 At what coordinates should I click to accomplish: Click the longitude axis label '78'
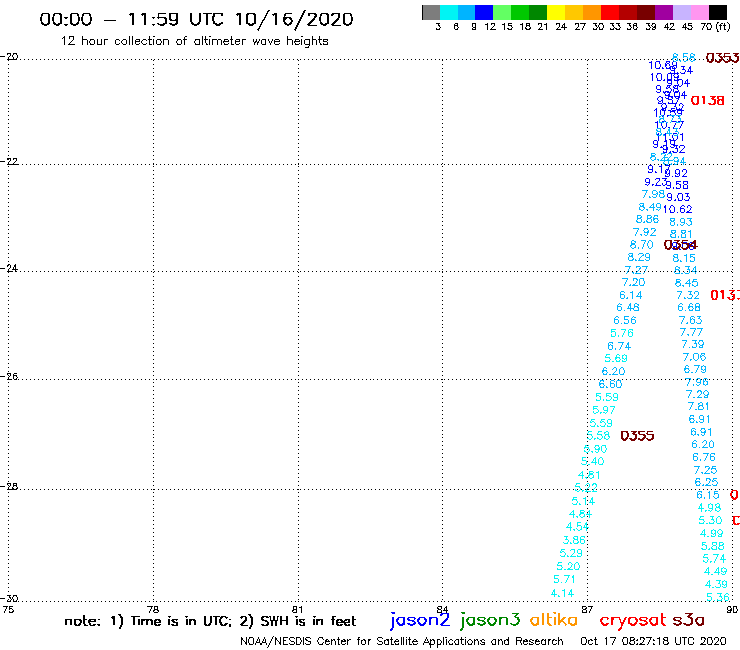click(x=152, y=609)
